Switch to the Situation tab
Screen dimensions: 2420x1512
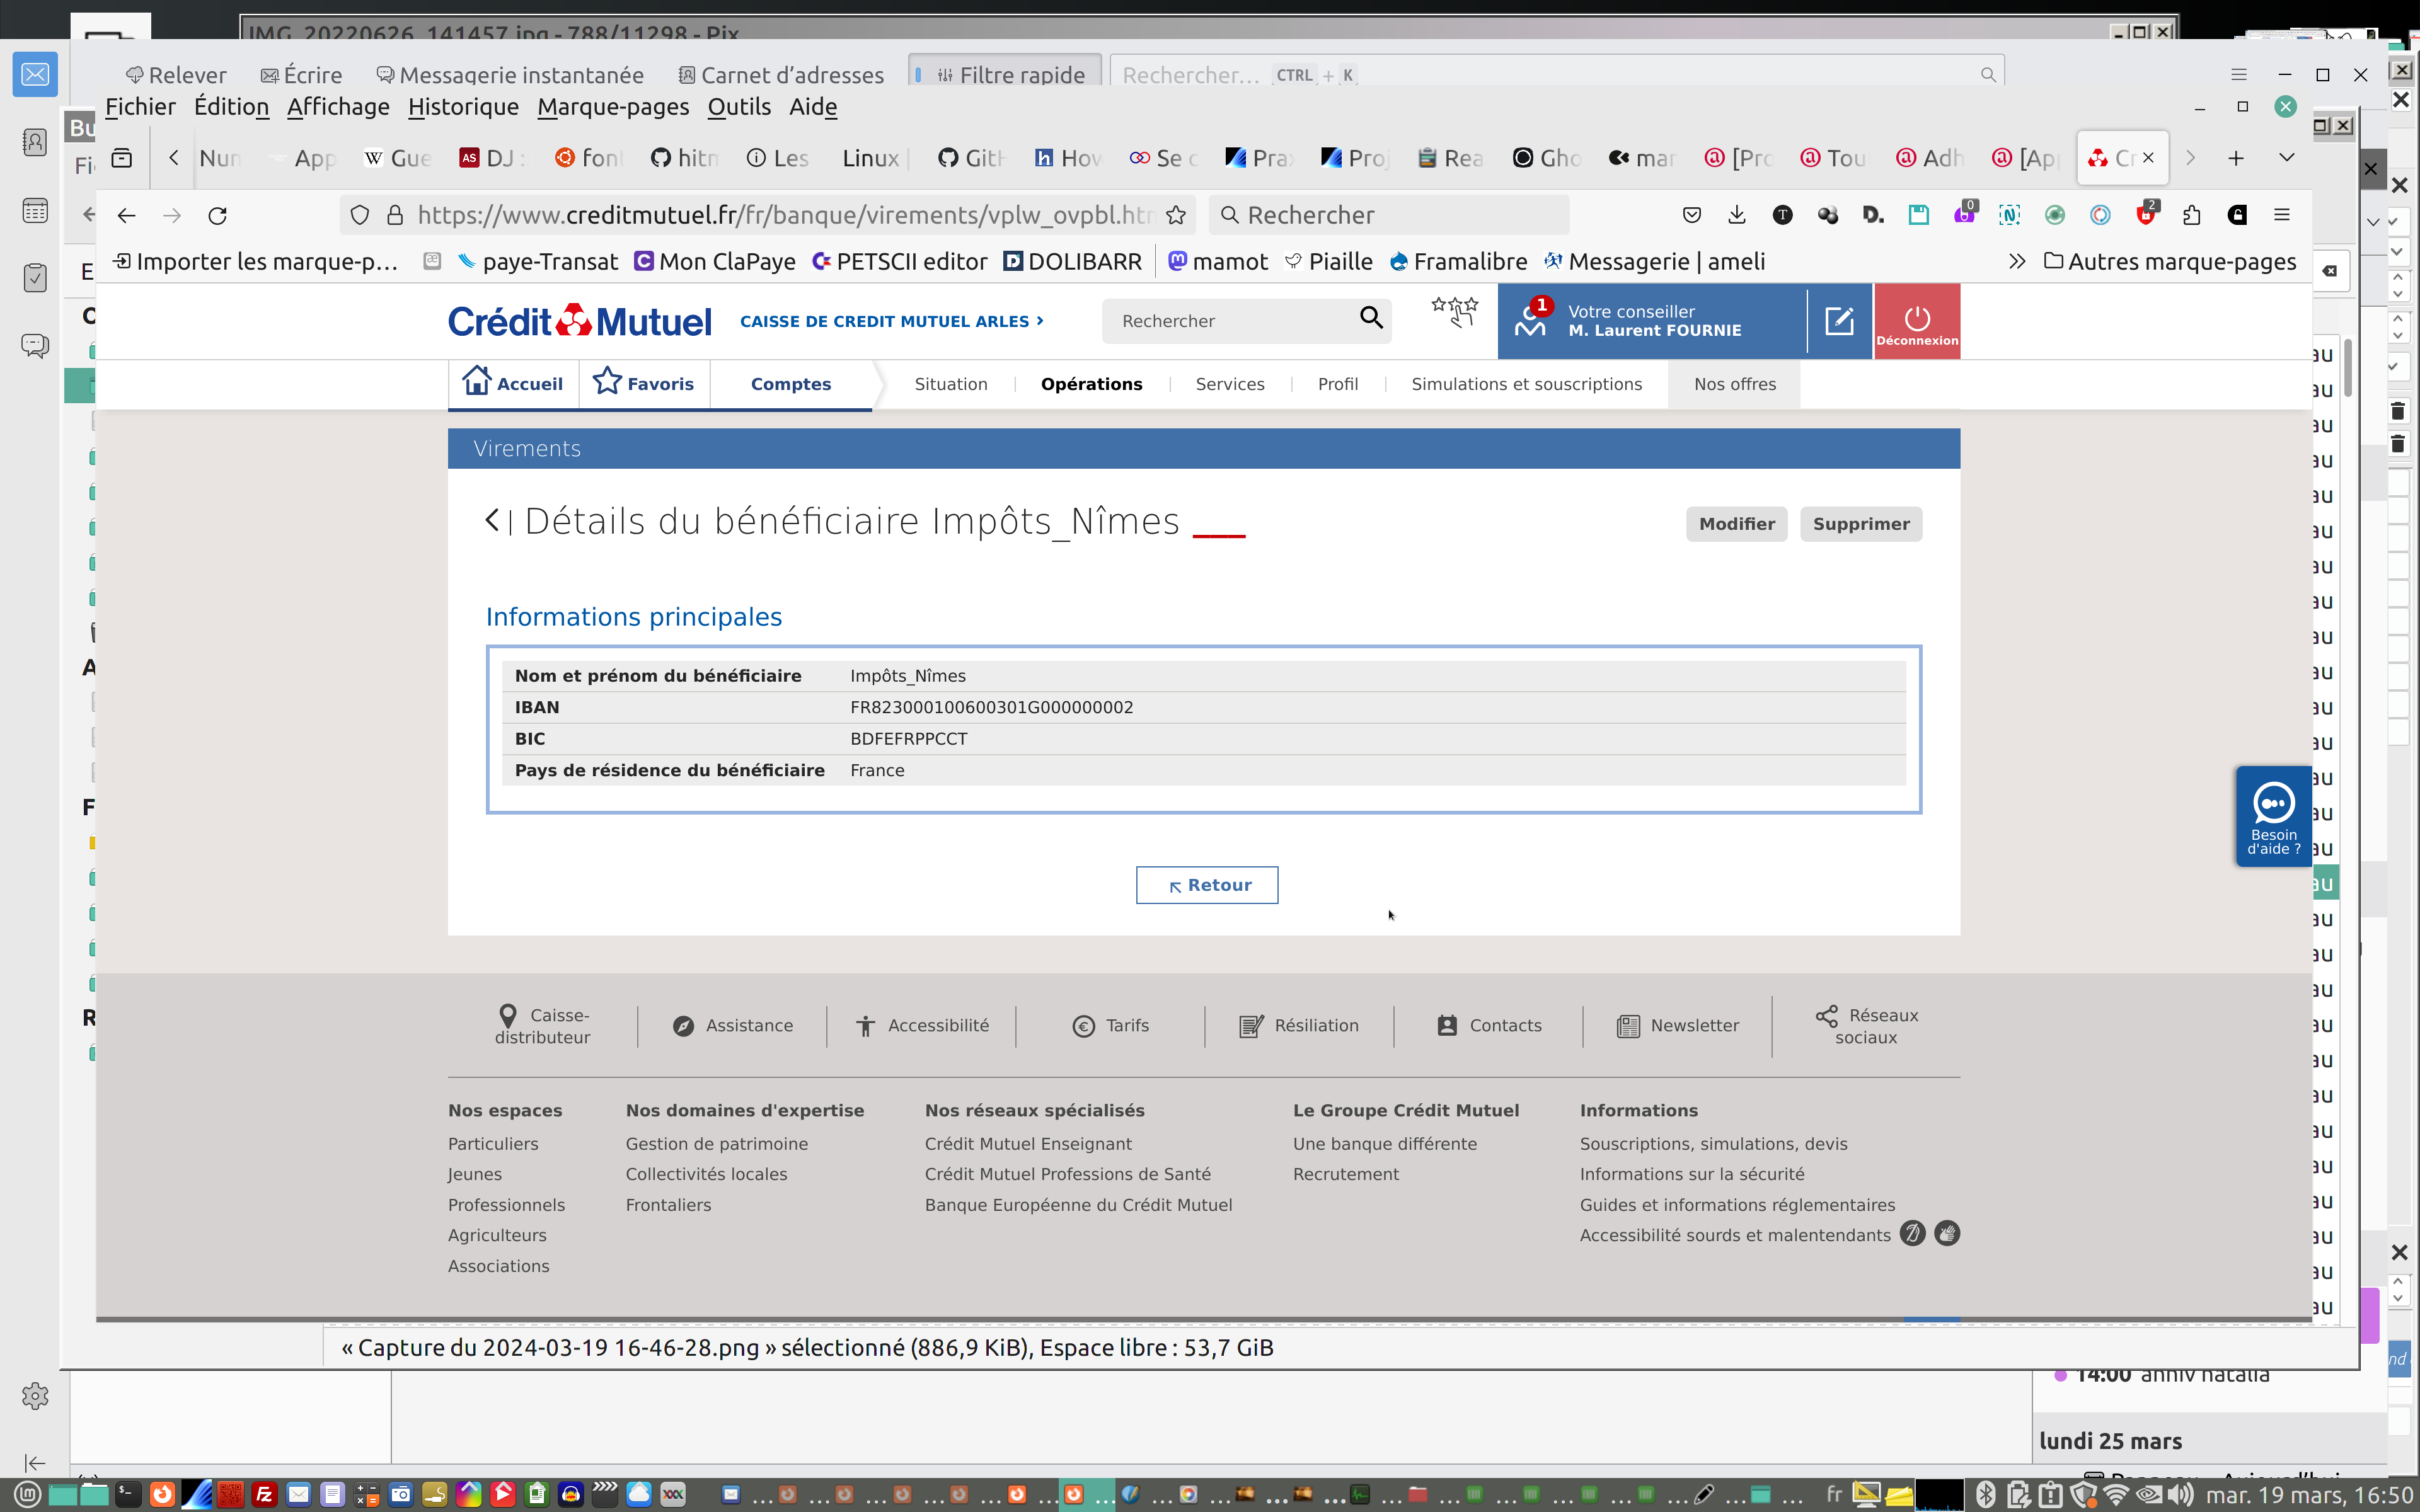click(x=950, y=384)
